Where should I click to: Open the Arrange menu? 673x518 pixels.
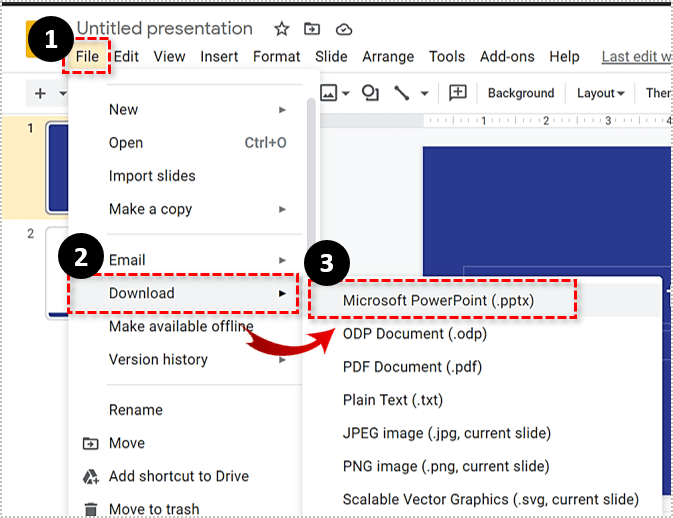(388, 57)
